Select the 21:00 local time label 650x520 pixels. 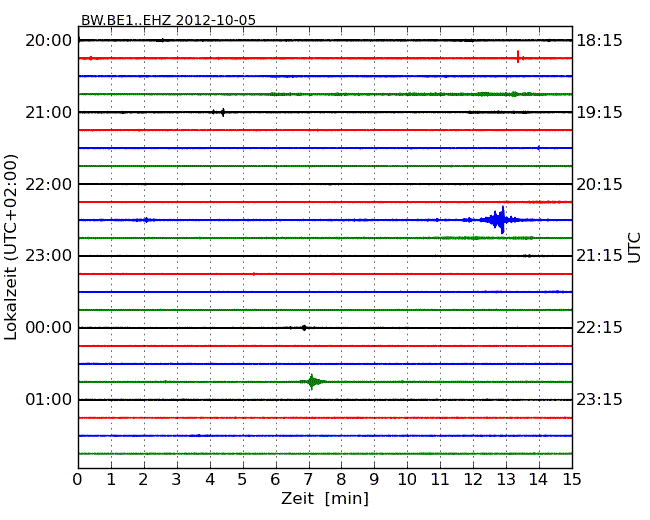coord(49,112)
